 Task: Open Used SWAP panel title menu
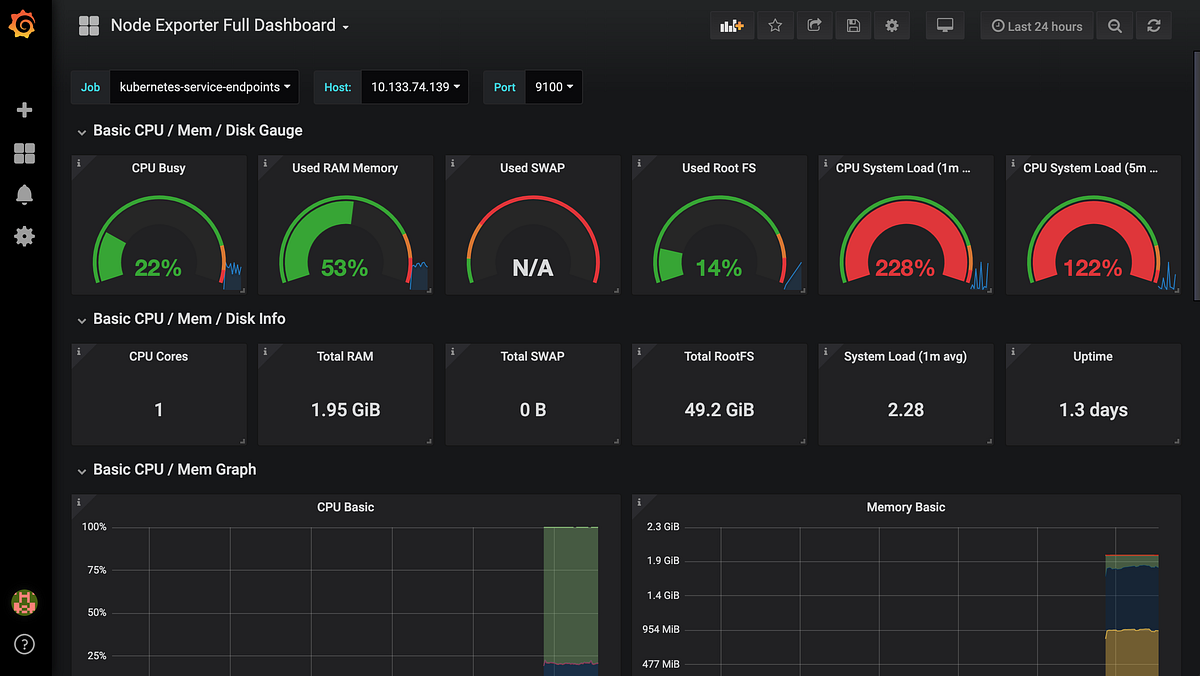(x=532, y=168)
